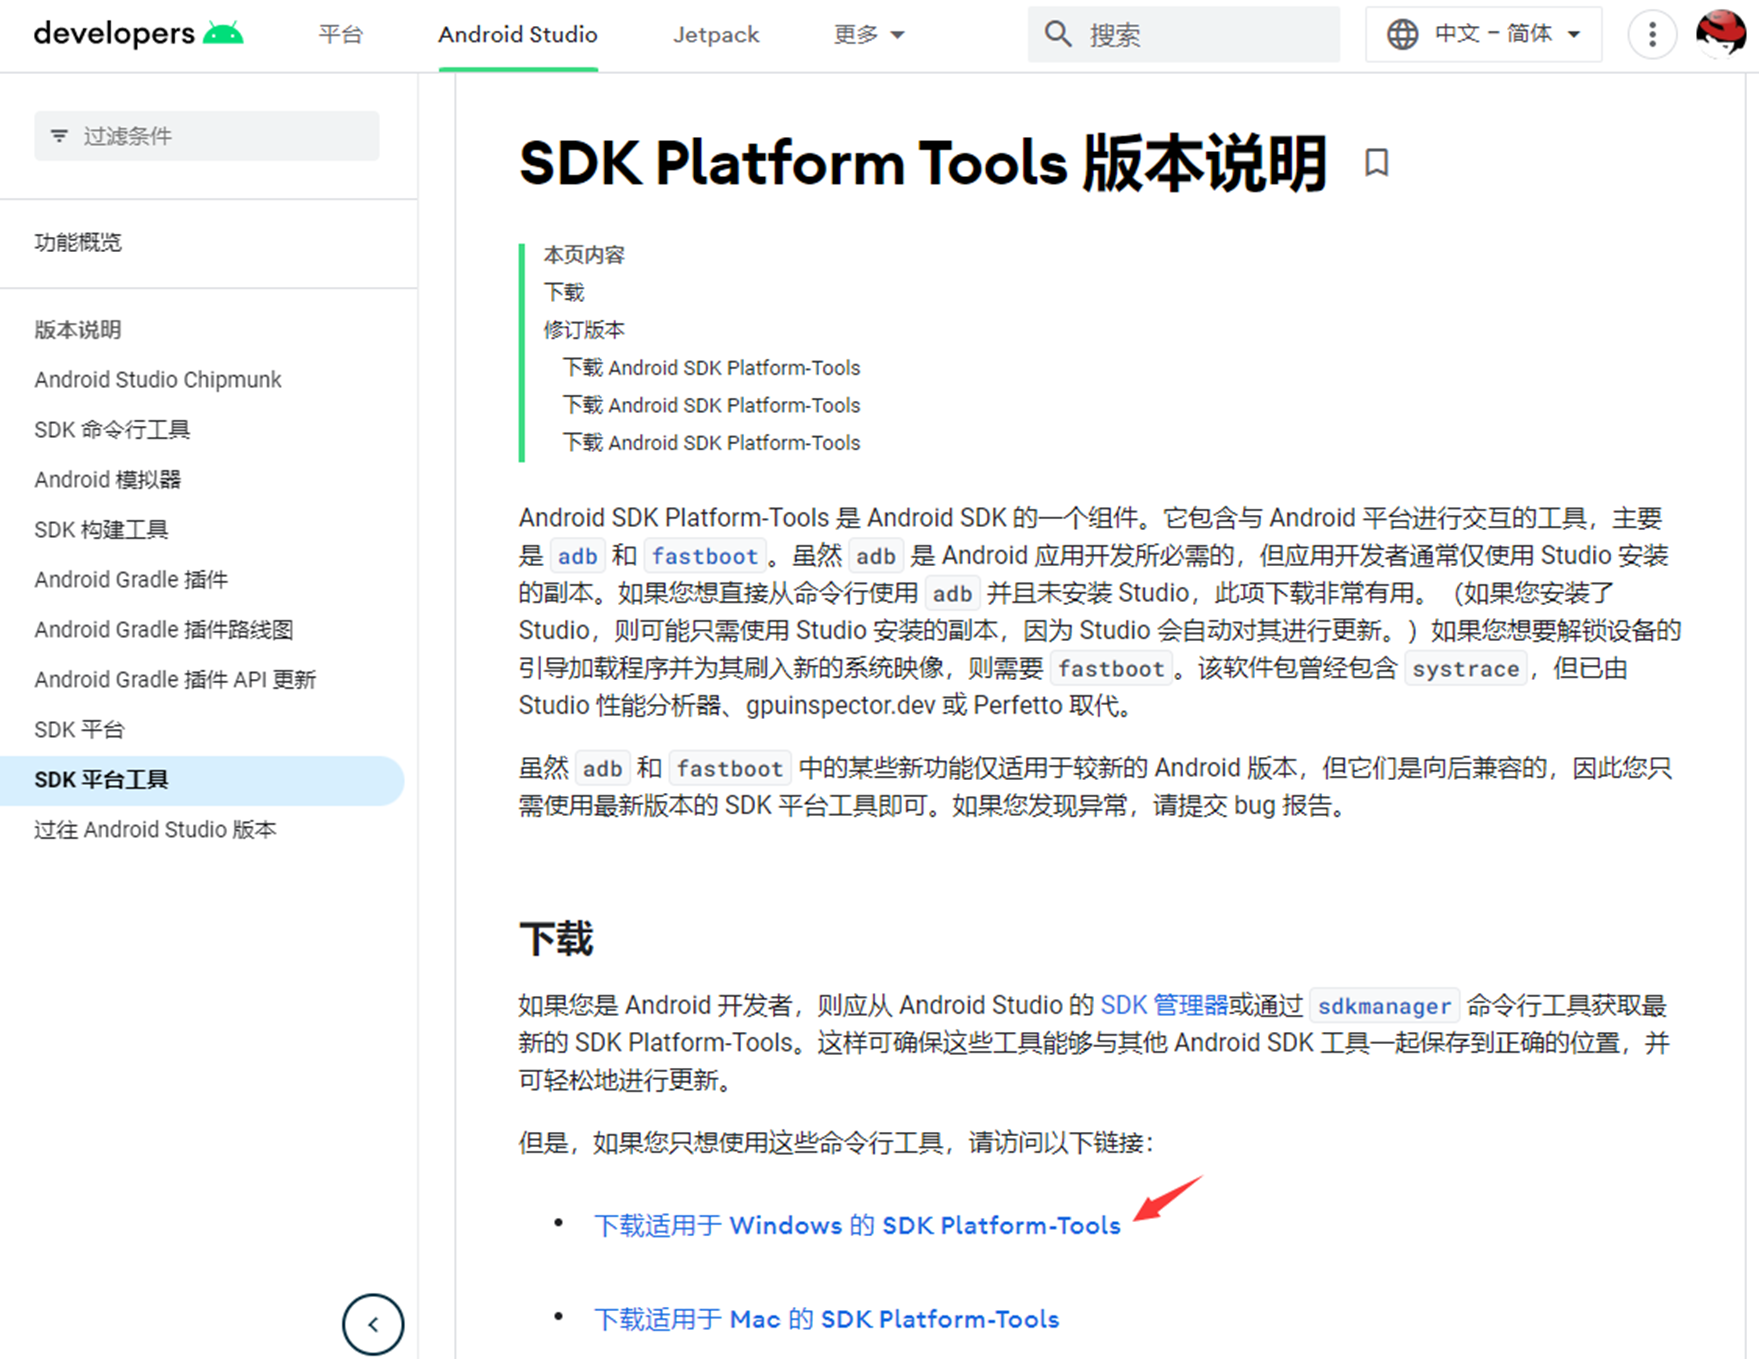Image resolution: width=1759 pixels, height=1359 pixels.
Task: Open the Jetpack tab
Action: pyautogui.click(x=716, y=35)
